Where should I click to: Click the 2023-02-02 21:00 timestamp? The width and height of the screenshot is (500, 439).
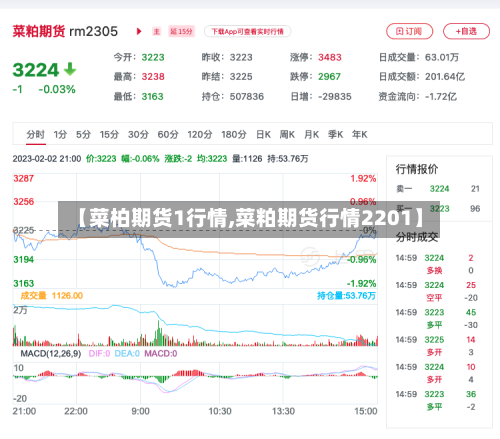47,159
